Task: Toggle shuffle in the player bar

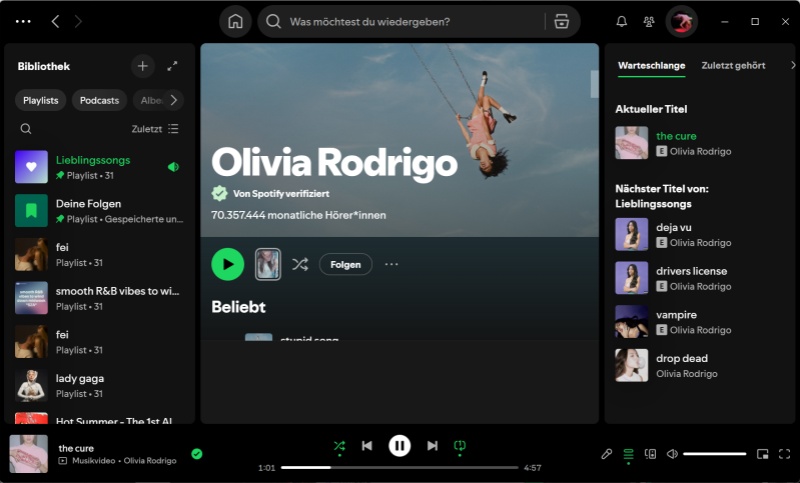Action: coord(339,446)
